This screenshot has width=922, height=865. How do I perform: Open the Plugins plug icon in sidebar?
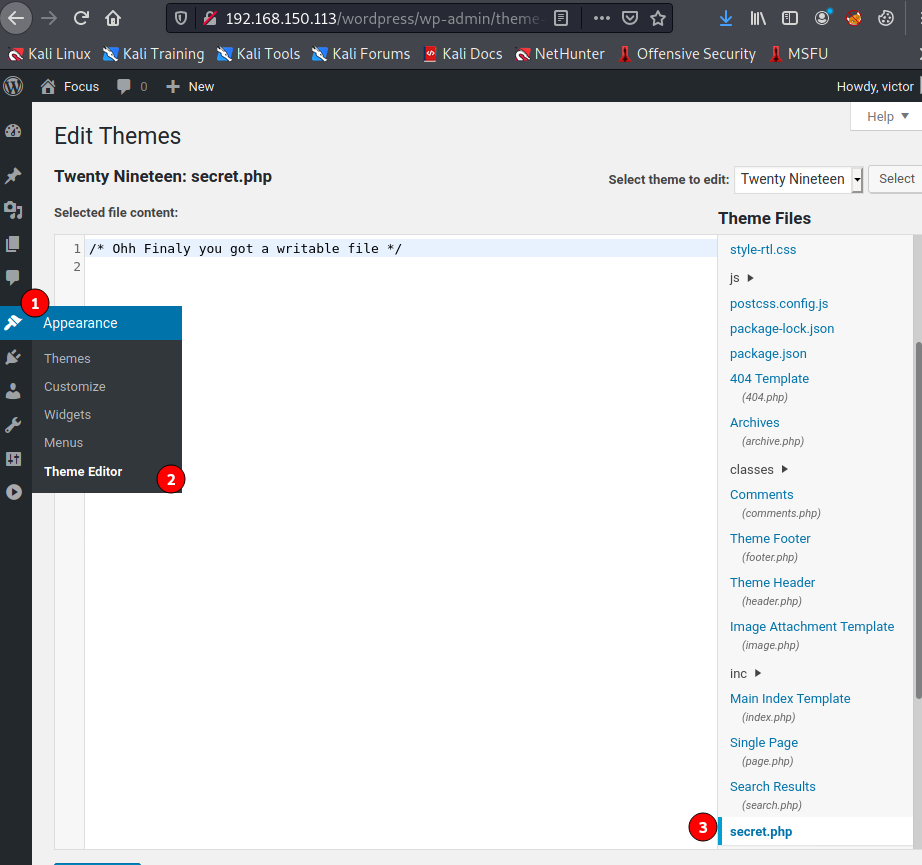(13, 357)
